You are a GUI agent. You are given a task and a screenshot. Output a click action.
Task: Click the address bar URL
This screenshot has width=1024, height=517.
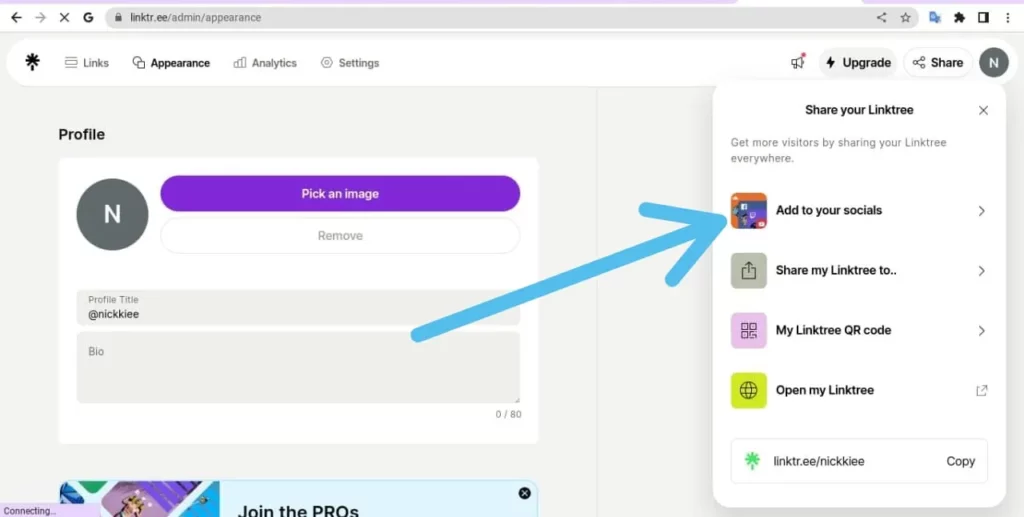click(195, 18)
